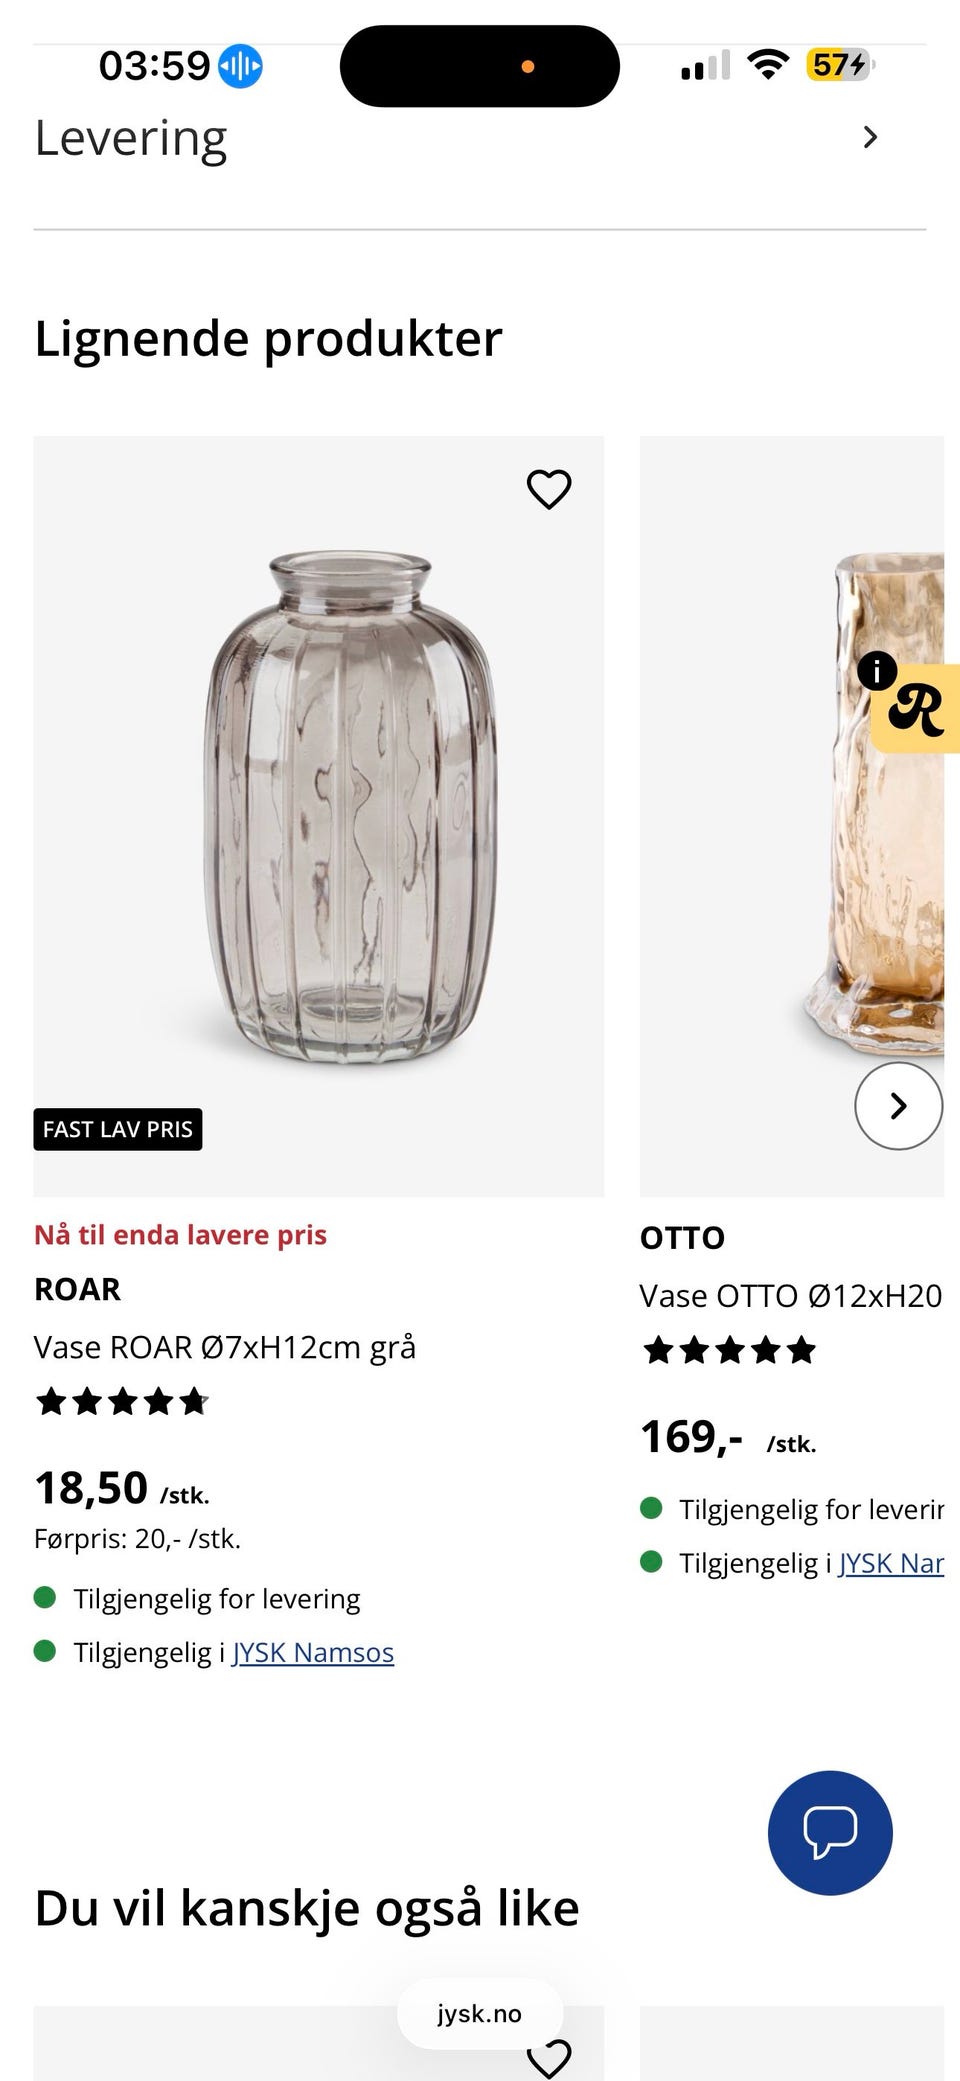Expand the Levering section chevron
Viewport: 960px width, 2081px height.
coord(870,137)
